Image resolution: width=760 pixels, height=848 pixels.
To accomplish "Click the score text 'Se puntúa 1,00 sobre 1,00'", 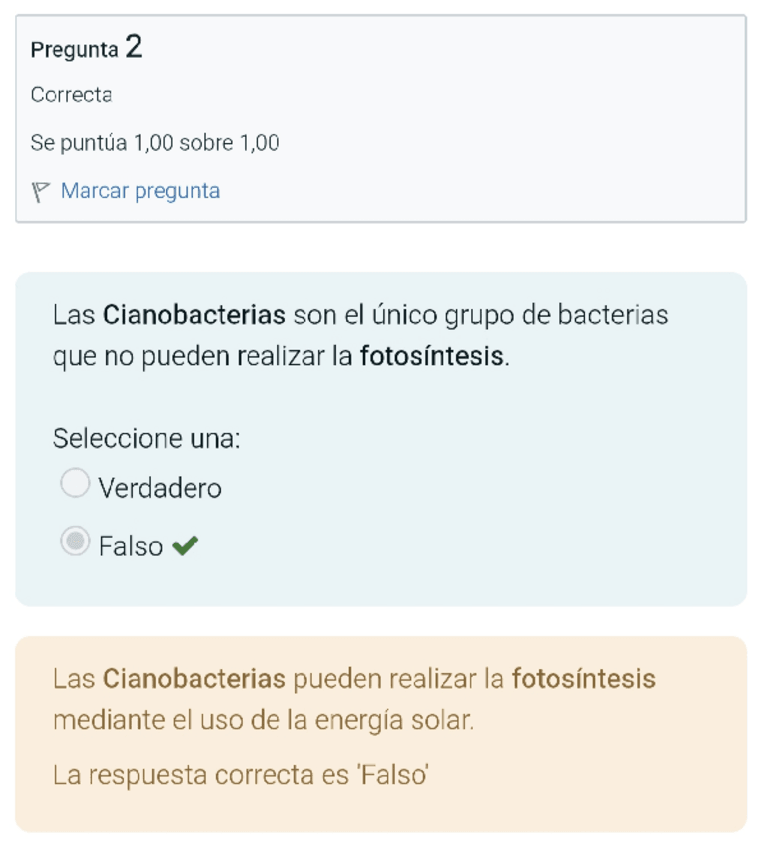I will (155, 143).
